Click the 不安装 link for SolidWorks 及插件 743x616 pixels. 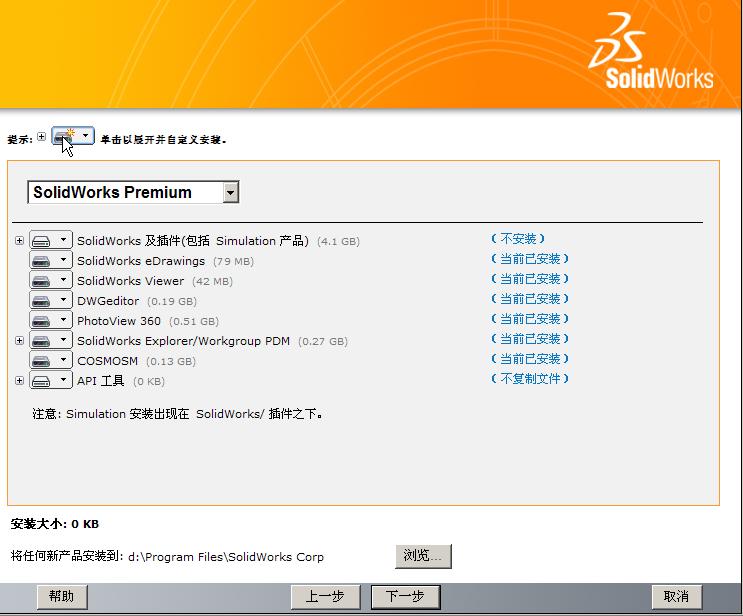click(x=518, y=238)
